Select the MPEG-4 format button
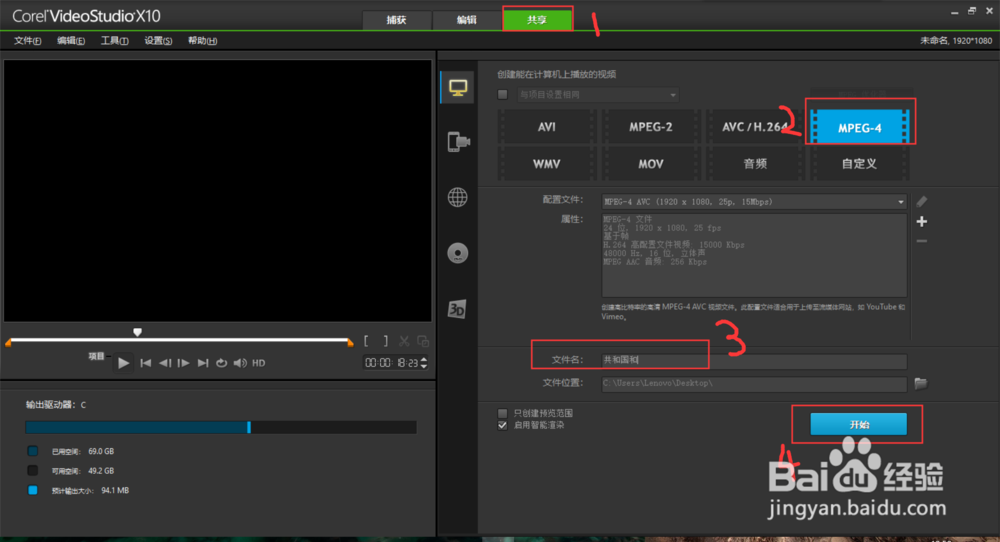 [859, 128]
